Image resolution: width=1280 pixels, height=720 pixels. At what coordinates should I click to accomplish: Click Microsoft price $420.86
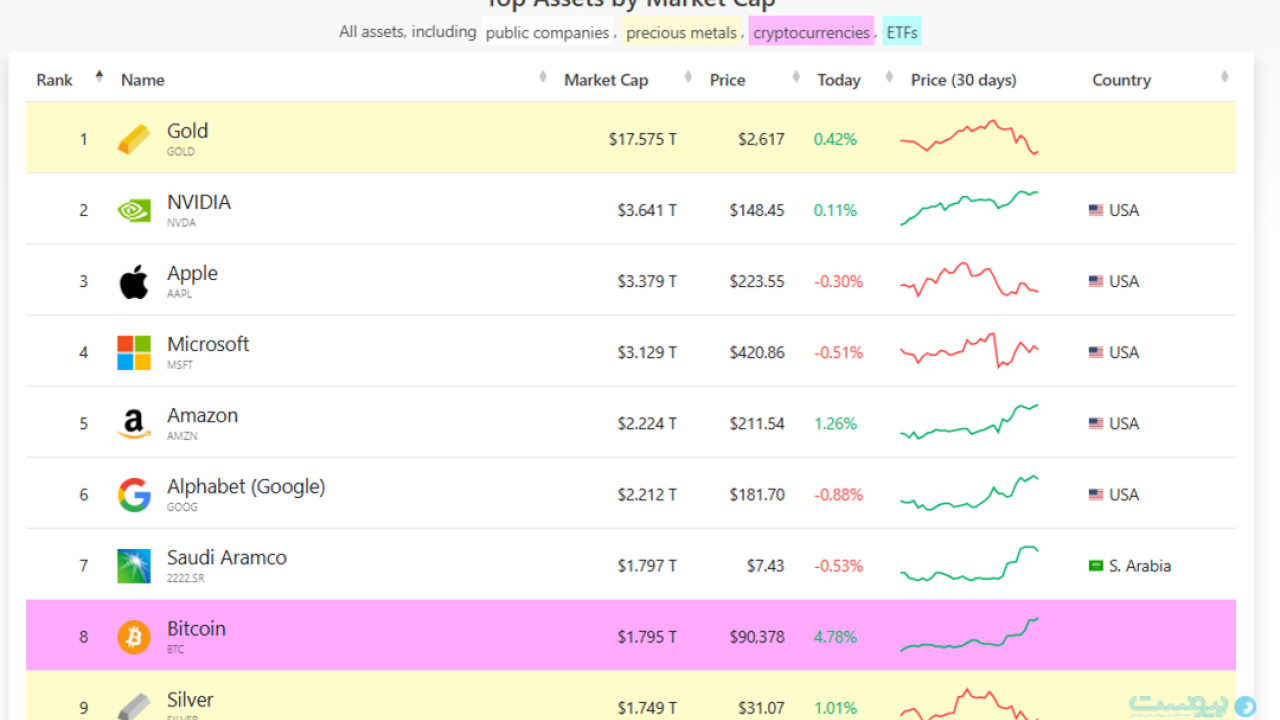[x=757, y=353]
